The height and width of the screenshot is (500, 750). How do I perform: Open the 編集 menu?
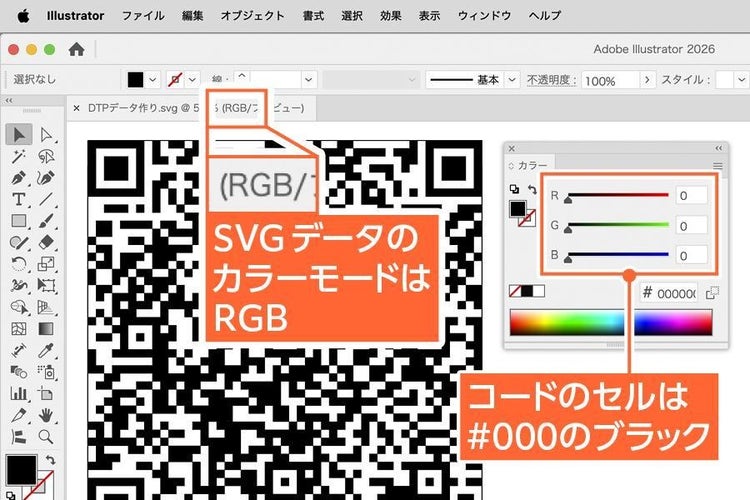coord(193,15)
